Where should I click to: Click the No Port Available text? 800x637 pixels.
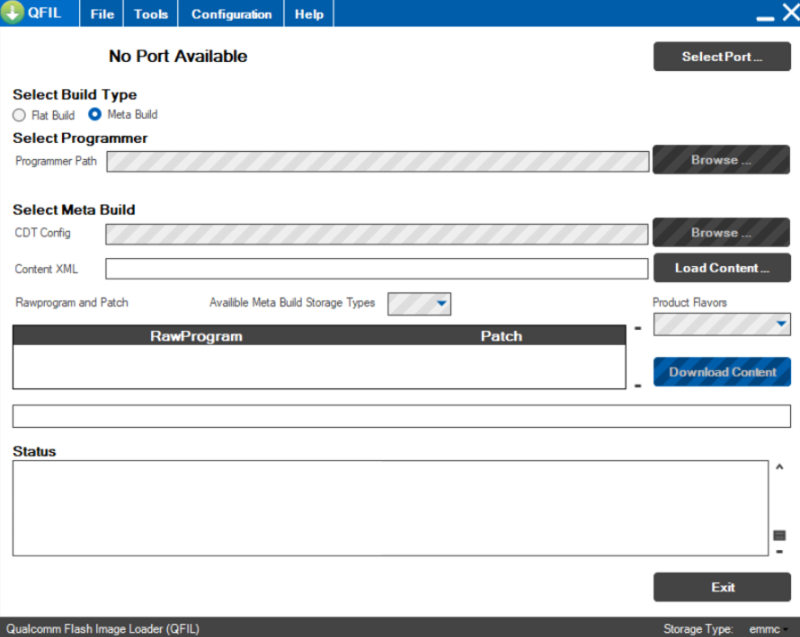178,56
